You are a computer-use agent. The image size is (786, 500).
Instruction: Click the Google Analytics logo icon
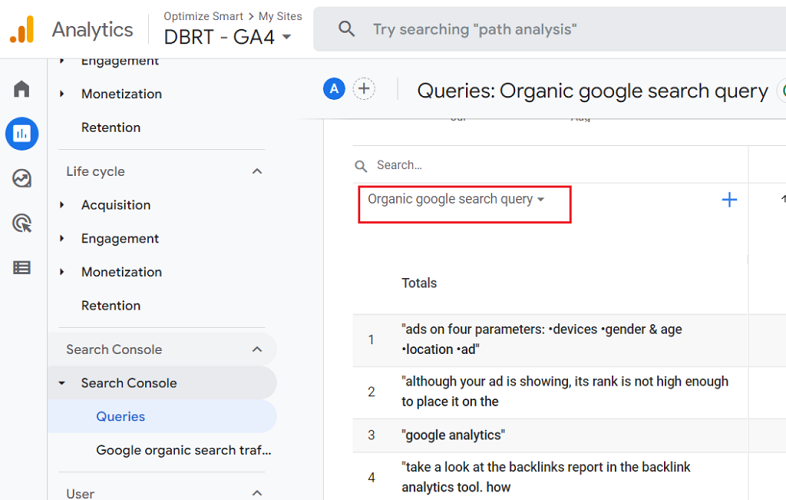pos(22,30)
